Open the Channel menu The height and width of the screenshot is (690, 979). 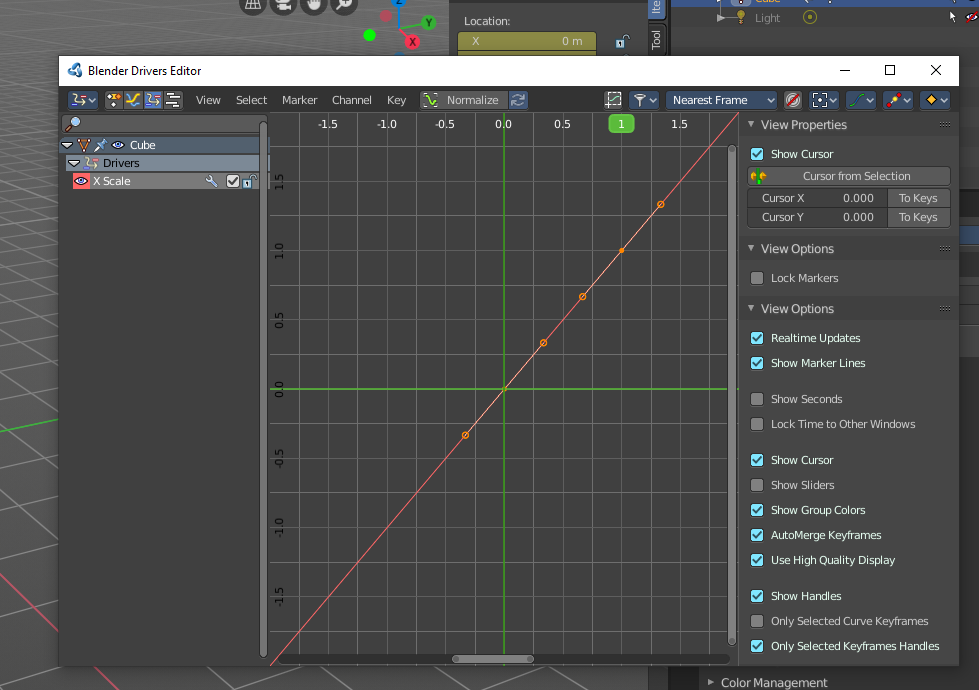pyautogui.click(x=352, y=100)
